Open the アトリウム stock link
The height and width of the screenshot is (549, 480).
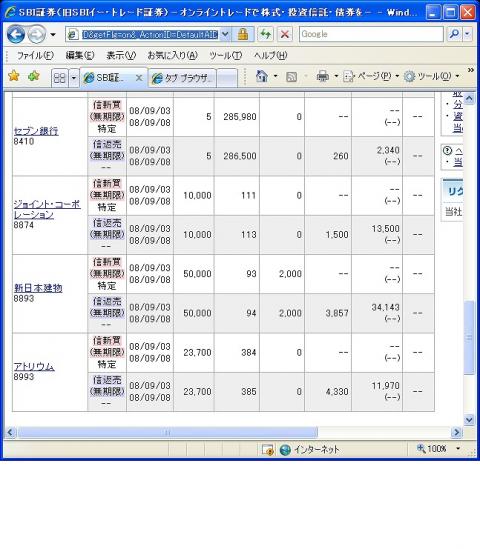(34, 367)
